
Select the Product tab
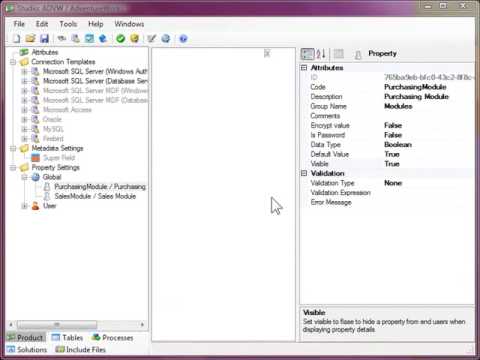[26, 338]
